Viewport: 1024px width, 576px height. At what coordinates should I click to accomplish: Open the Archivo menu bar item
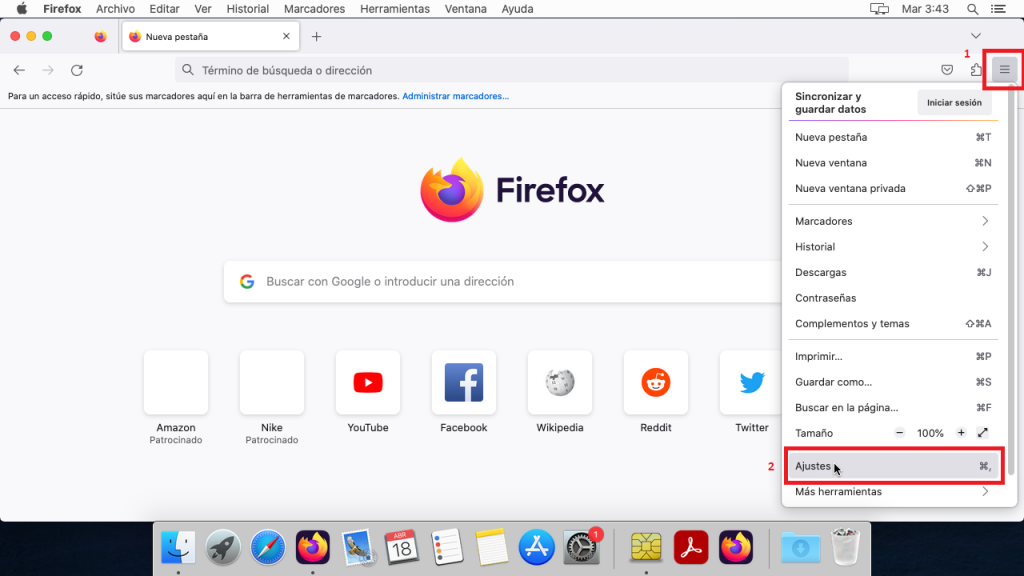(115, 9)
